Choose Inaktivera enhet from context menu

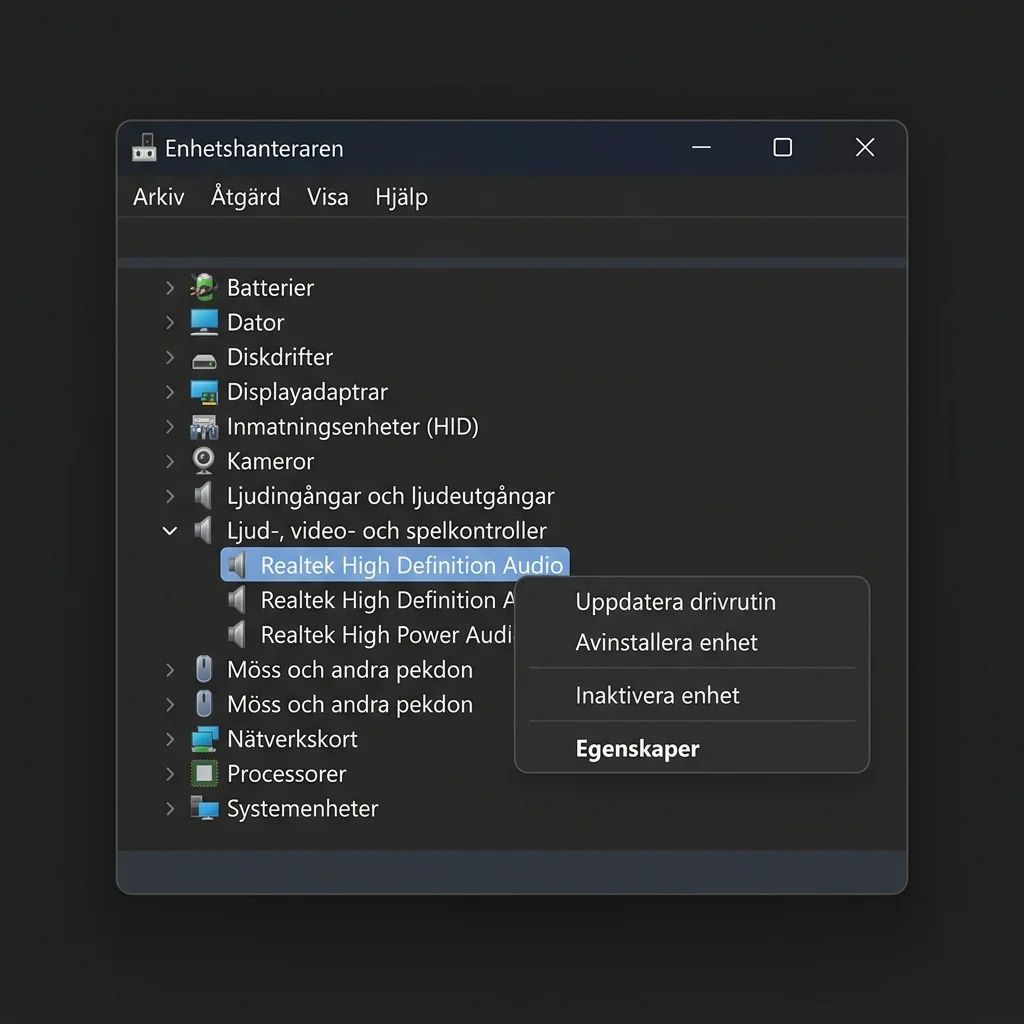[x=657, y=695]
